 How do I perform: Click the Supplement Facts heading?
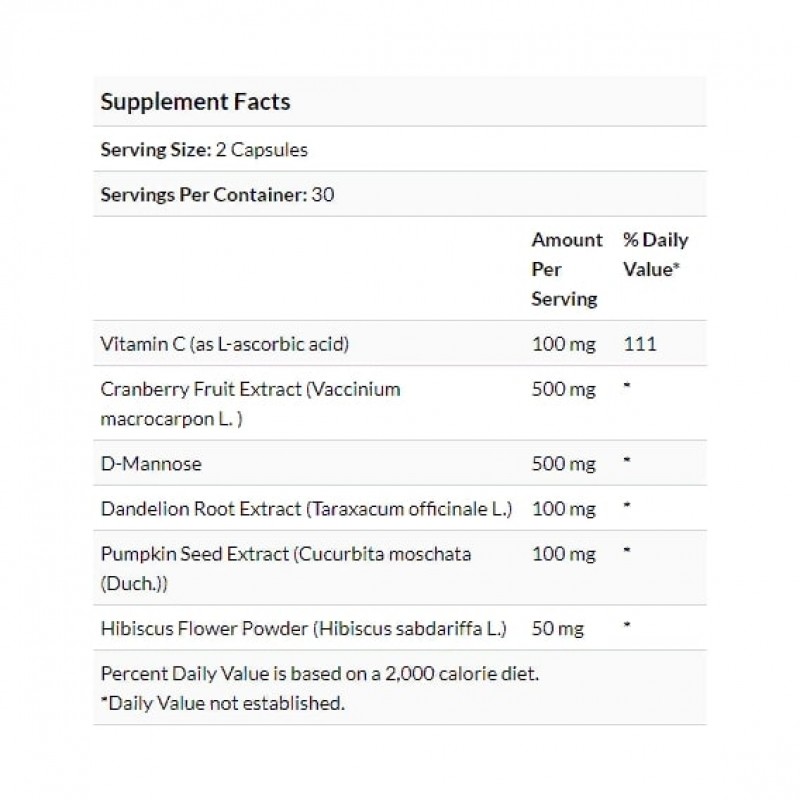(x=196, y=102)
